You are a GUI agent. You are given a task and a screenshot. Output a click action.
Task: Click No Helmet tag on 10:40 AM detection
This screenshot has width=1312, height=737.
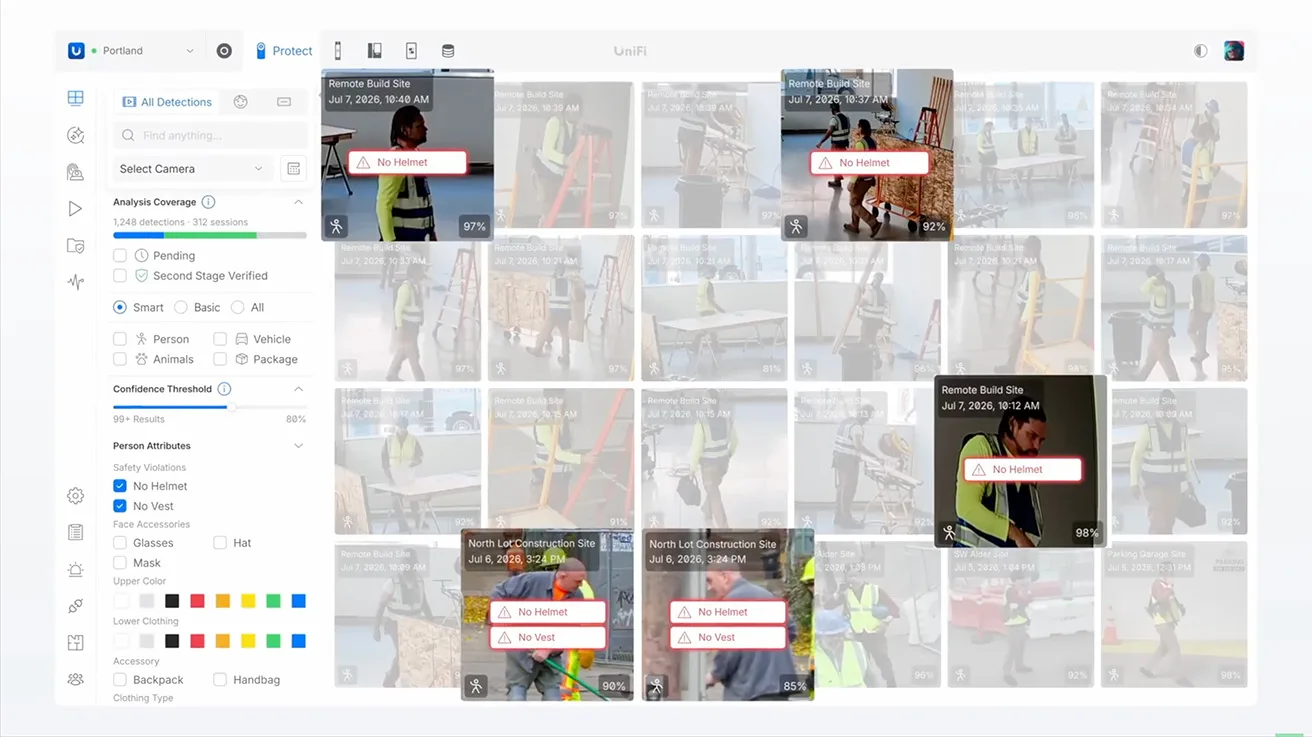pyautogui.click(x=407, y=162)
